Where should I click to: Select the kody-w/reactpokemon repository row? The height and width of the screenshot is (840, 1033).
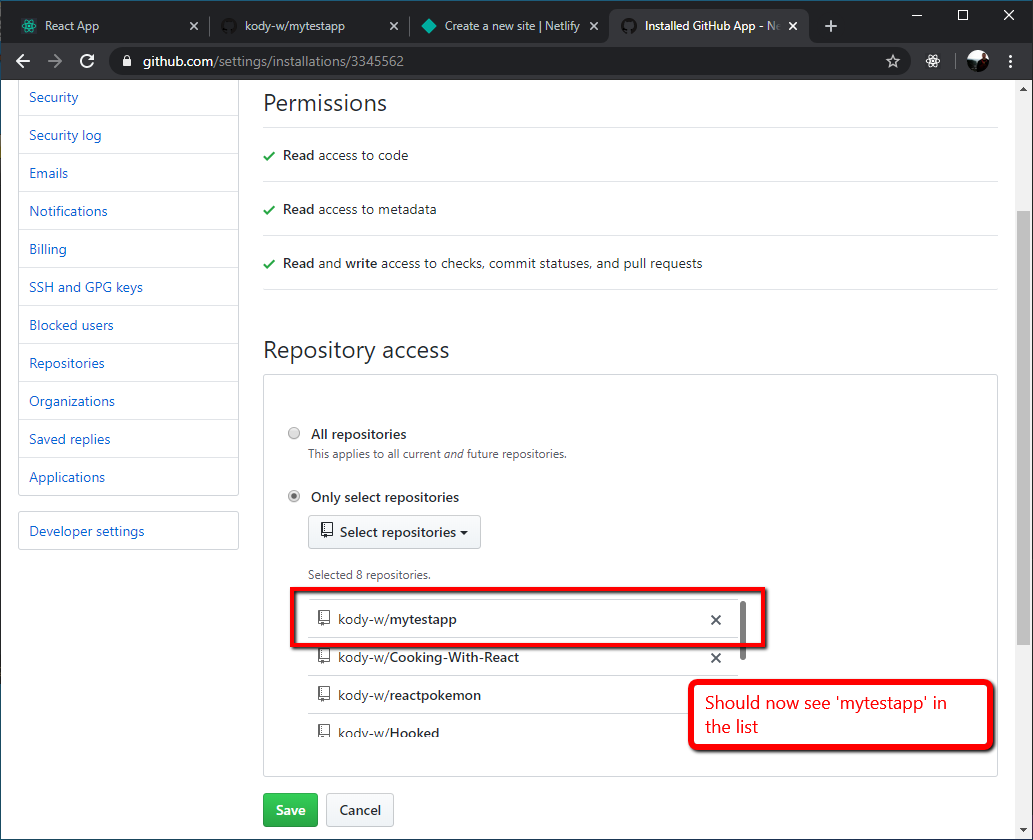(x=523, y=695)
